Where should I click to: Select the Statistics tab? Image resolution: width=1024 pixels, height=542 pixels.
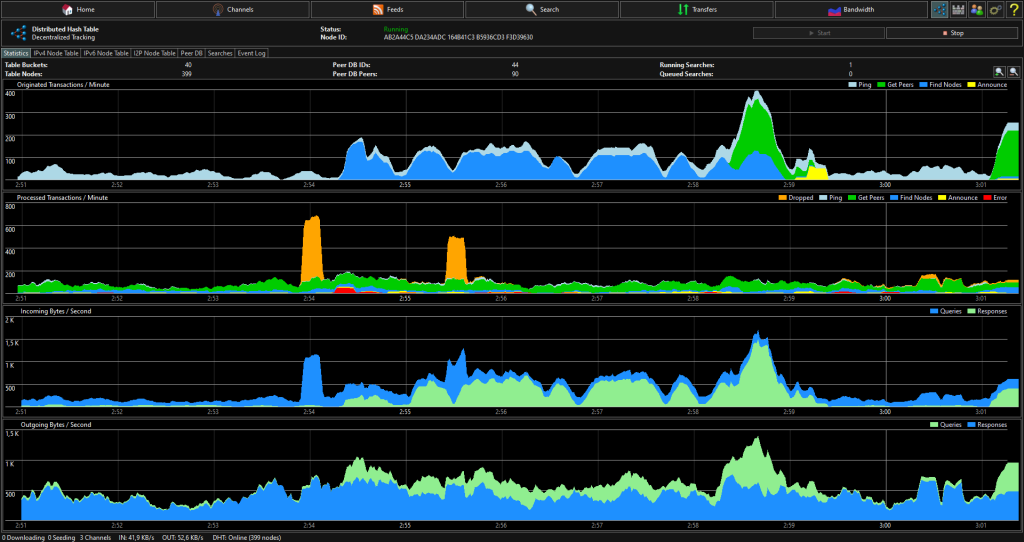tap(16, 53)
